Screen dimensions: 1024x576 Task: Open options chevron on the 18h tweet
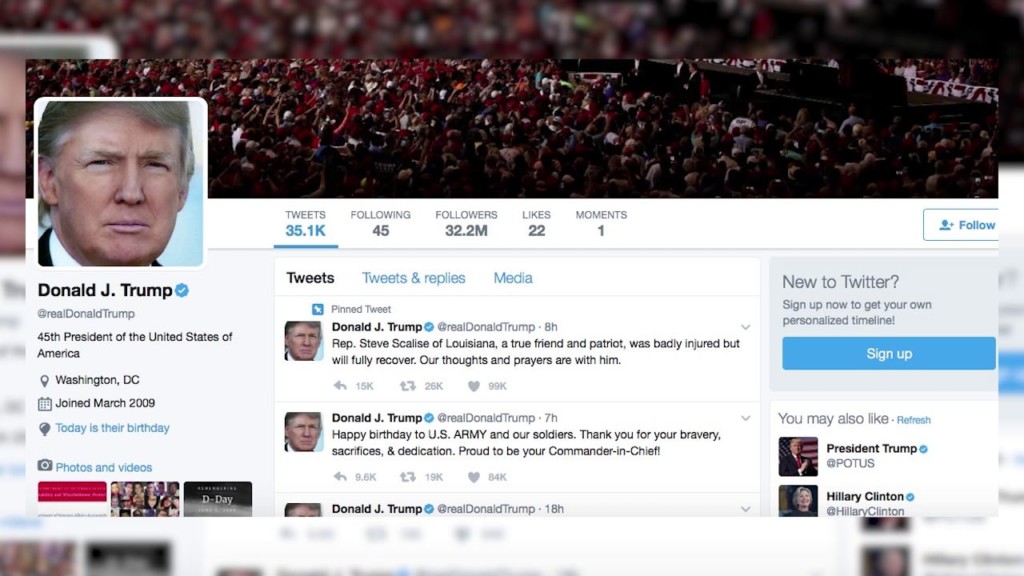745,509
